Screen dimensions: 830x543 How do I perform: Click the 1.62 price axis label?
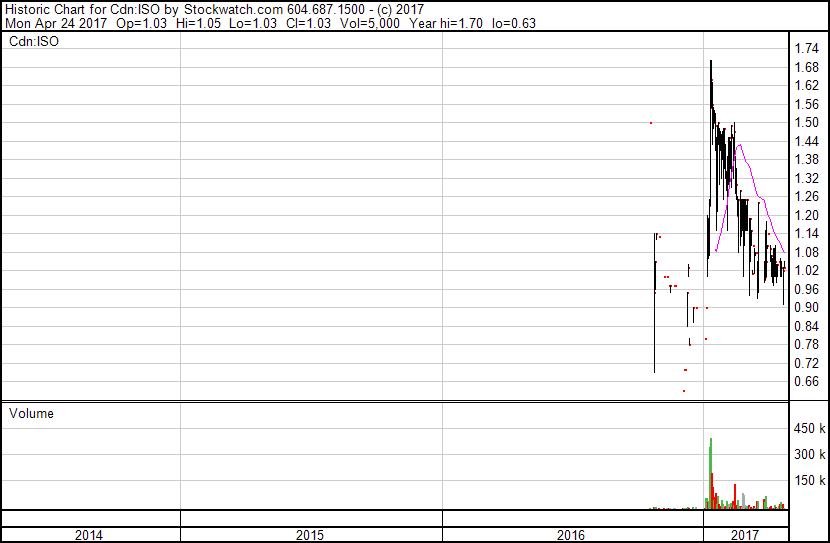pyautogui.click(x=807, y=85)
